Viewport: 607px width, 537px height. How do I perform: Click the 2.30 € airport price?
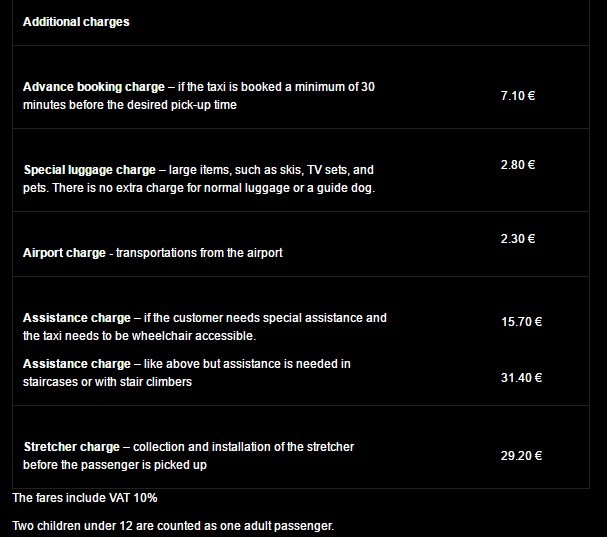[x=518, y=239]
